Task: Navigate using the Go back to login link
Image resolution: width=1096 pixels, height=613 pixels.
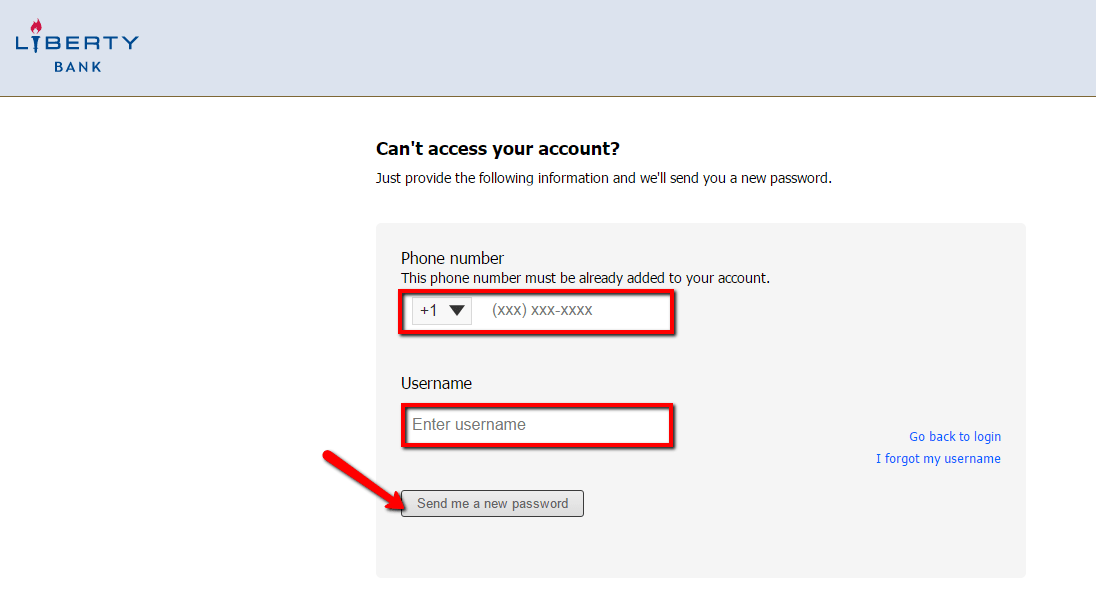Action: click(954, 436)
